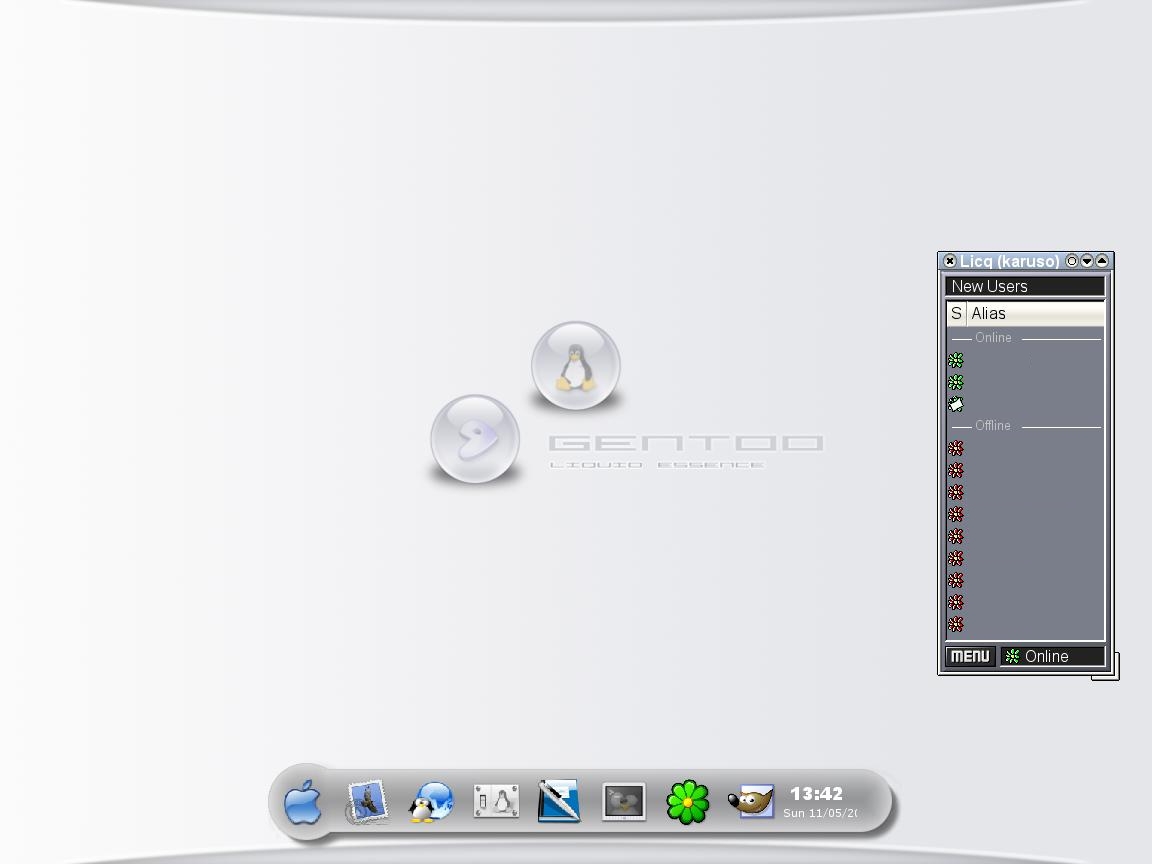1152x864 pixels.
Task: Close the Licq window with X button
Action: (x=950, y=261)
